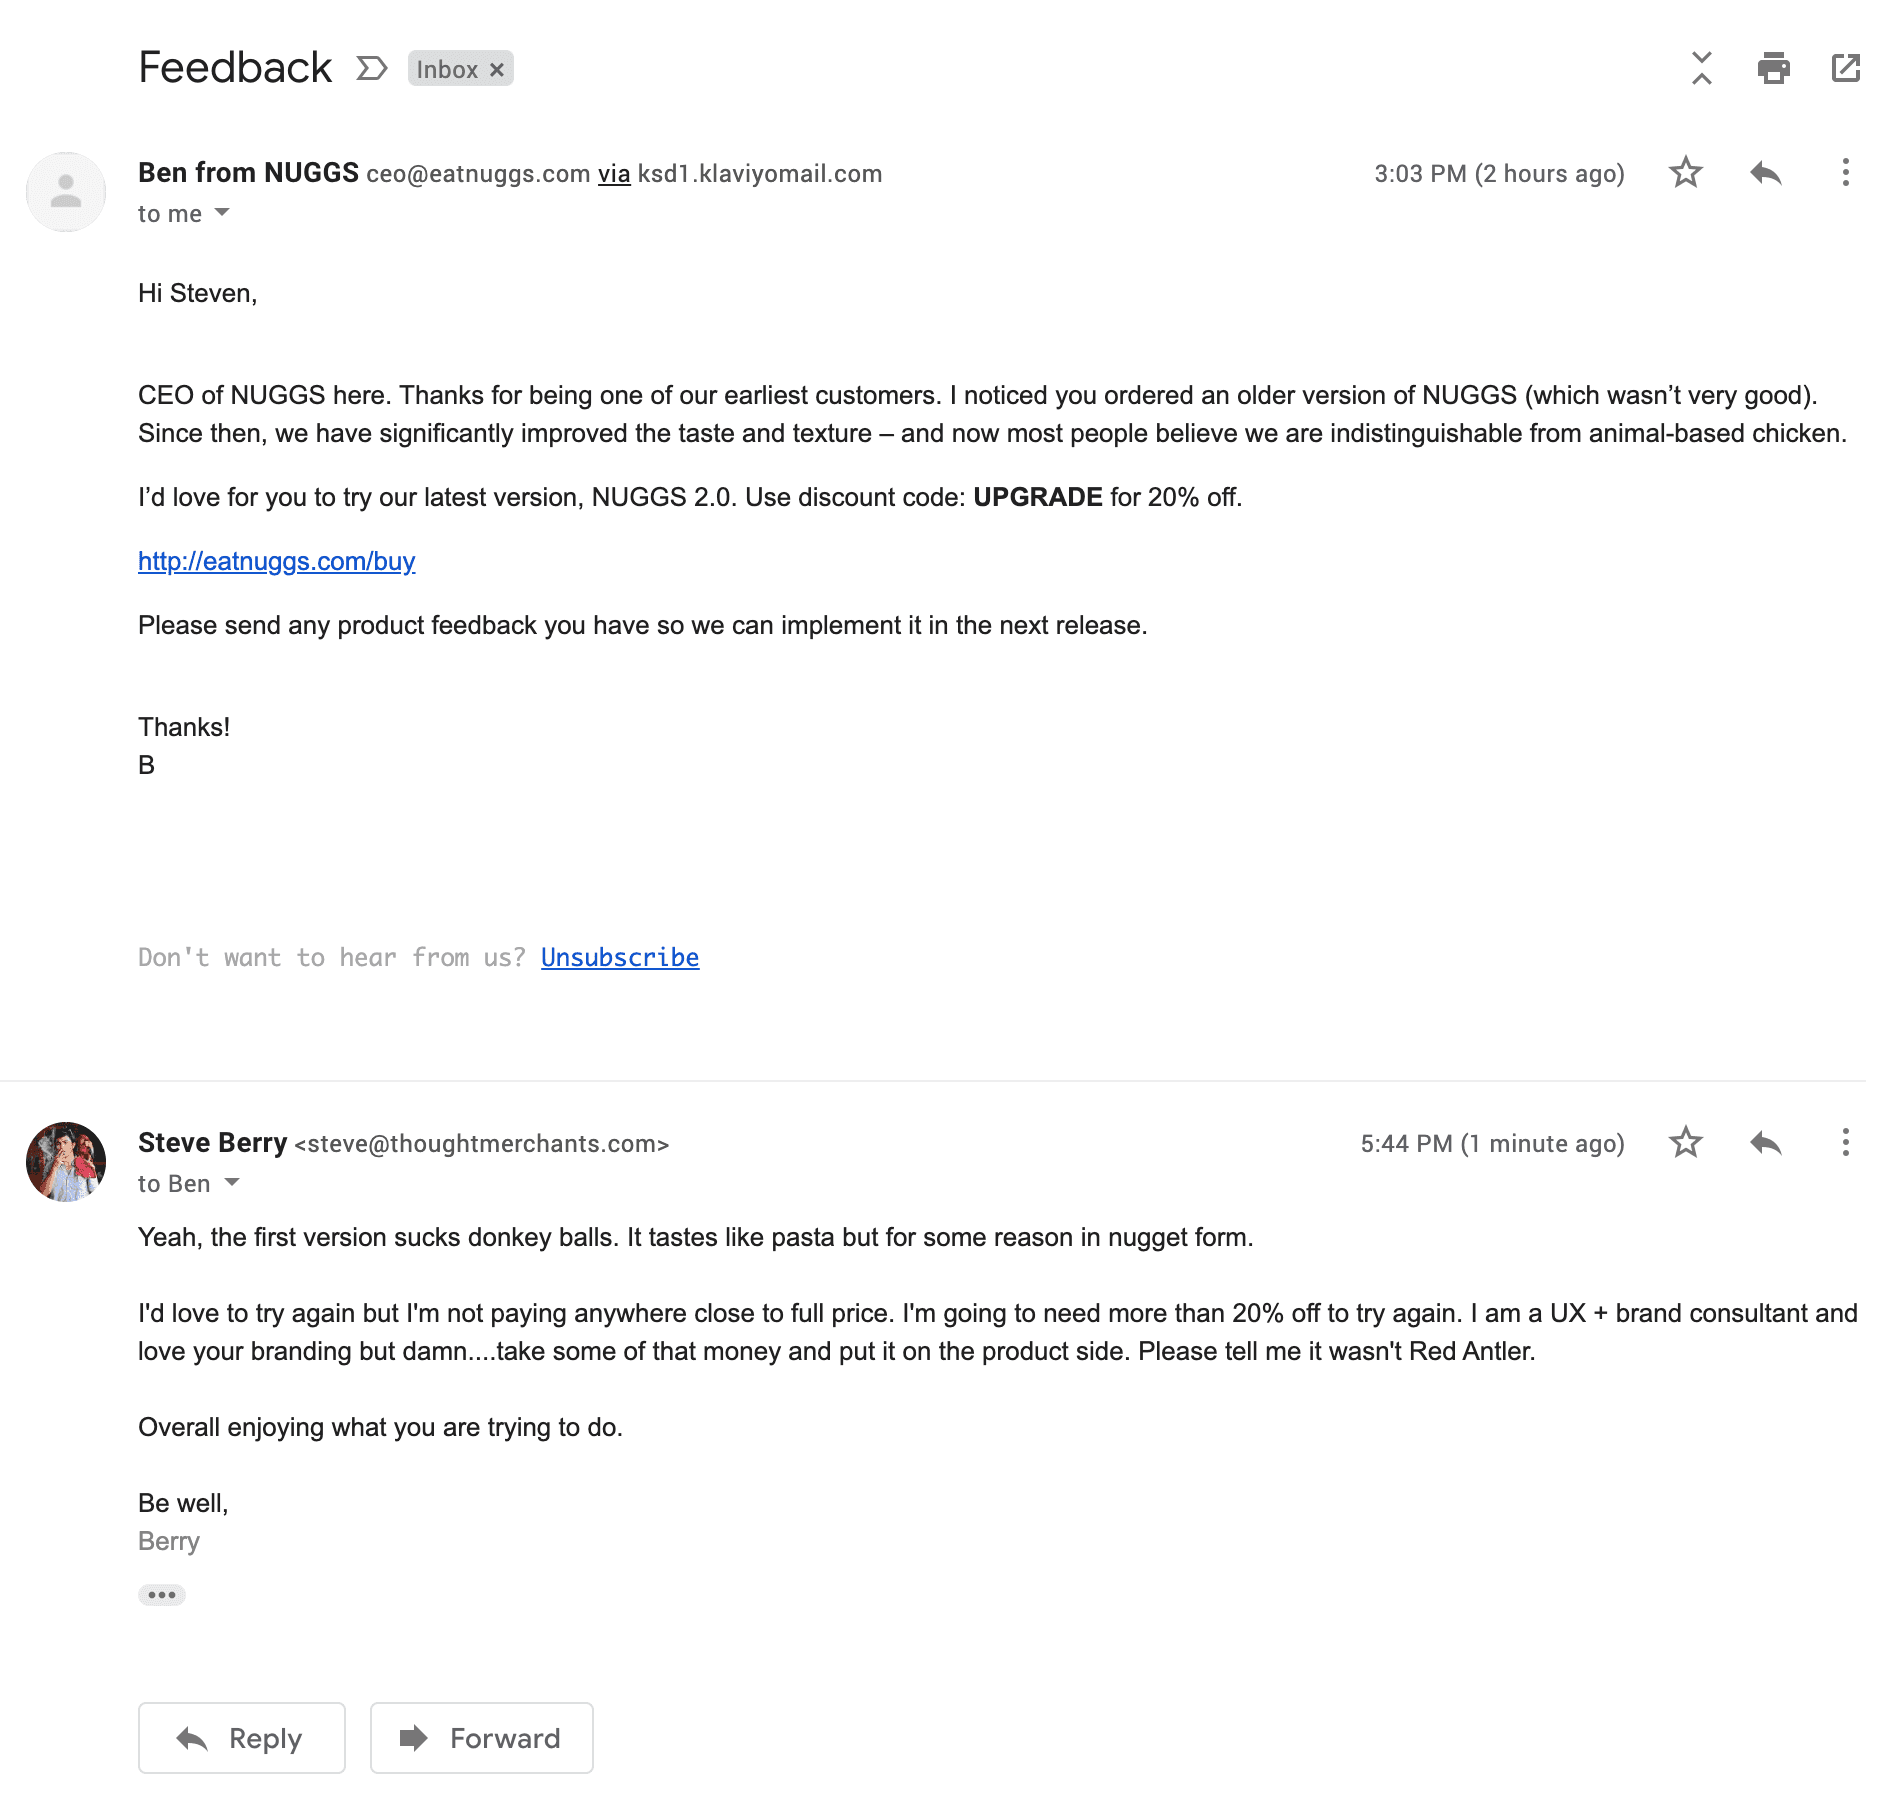This screenshot has height=1810, width=1902.
Task: Star Steve Berry's reply message
Action: (x=1685, y=1143)
